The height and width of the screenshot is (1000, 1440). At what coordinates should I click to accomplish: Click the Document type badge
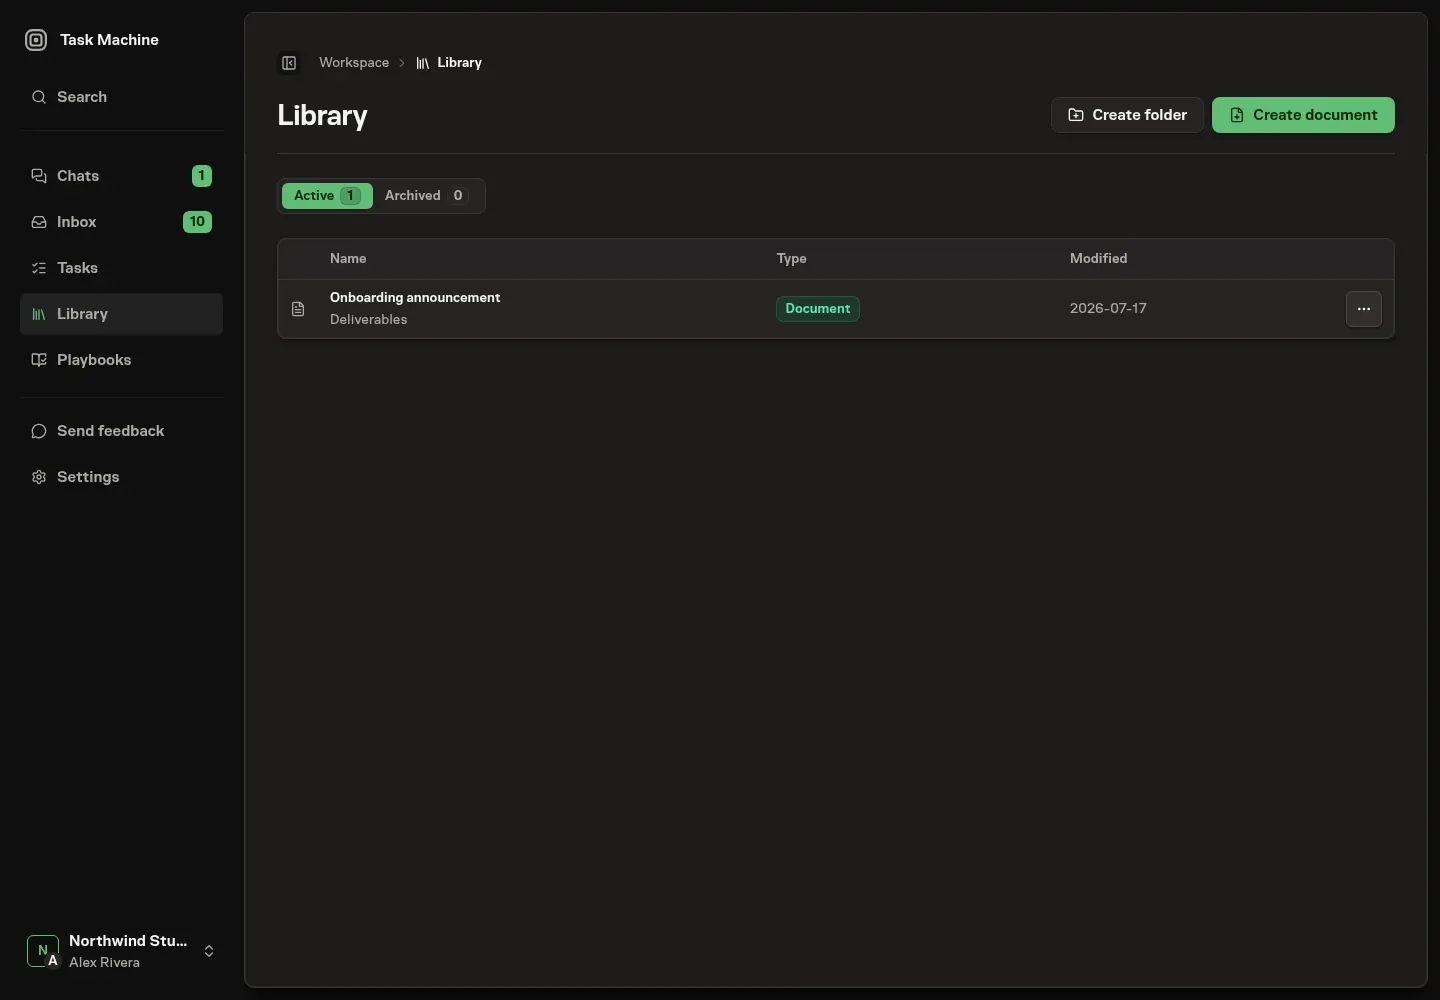[x=817, y=309]
